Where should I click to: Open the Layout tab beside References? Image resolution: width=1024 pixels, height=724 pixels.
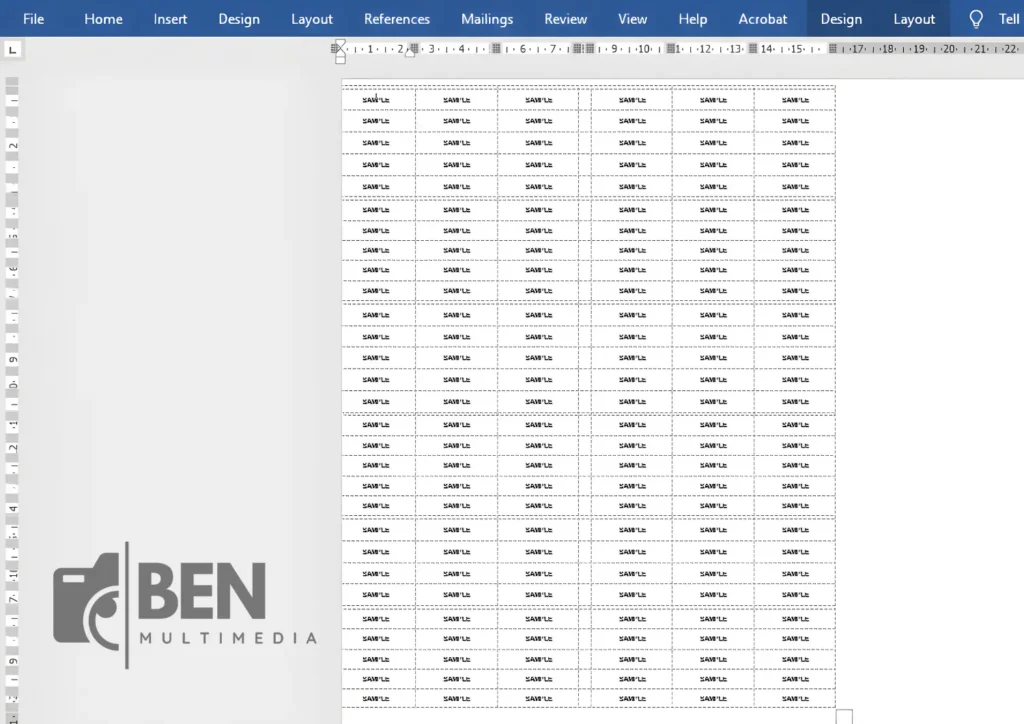coord(312,19)
